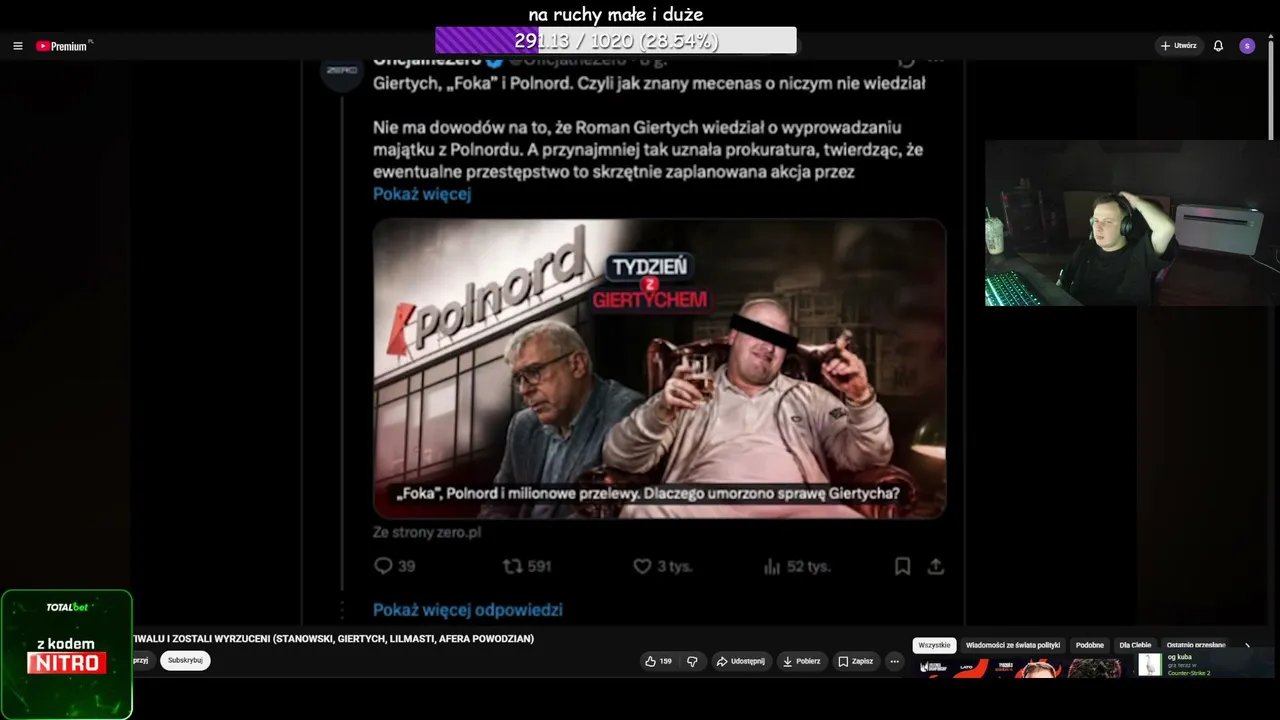Like the tweet with 3 tys. likes
Screen dimensions: 1280x720
point(663,566)
